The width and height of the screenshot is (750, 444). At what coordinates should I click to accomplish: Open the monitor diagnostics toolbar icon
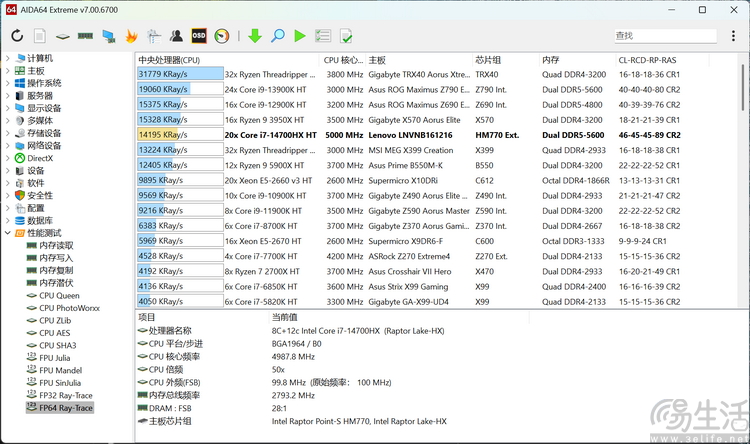[154, 36]
